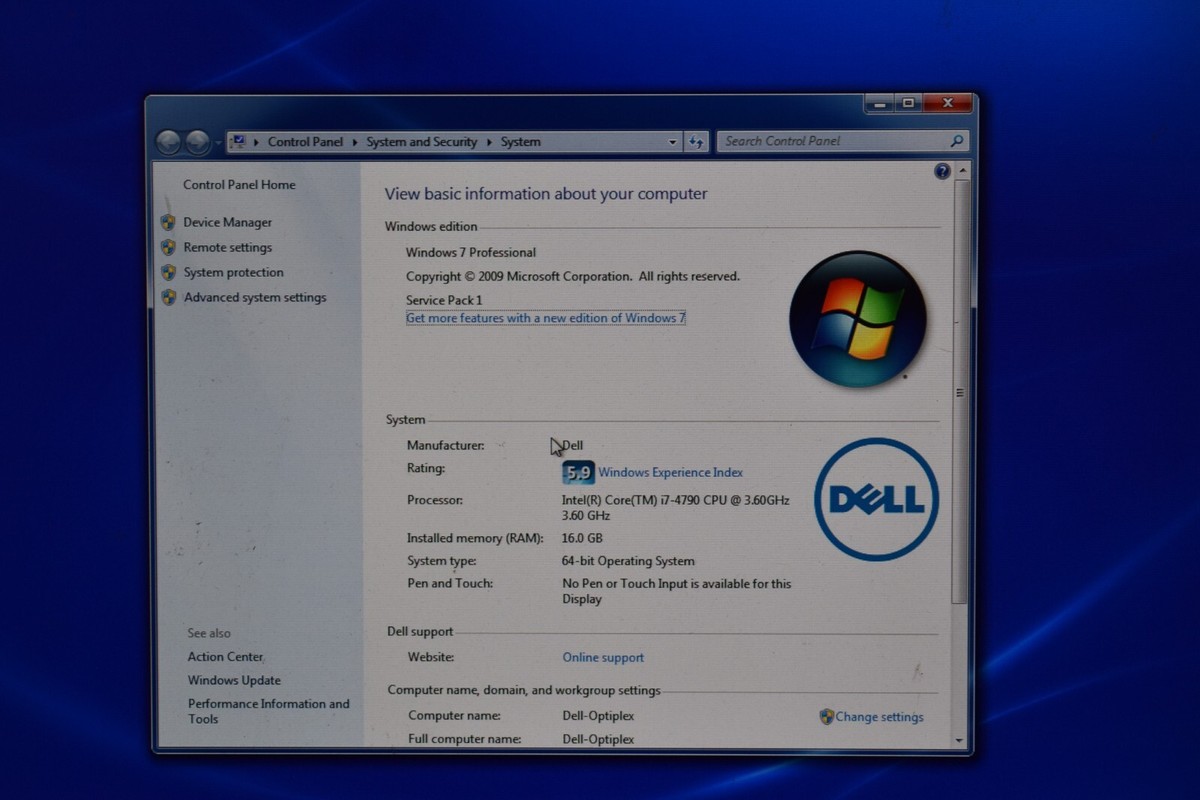1200x800 pixels.
Task: Select System in the breadcrumb path
Action: click(x=520, y=142)
